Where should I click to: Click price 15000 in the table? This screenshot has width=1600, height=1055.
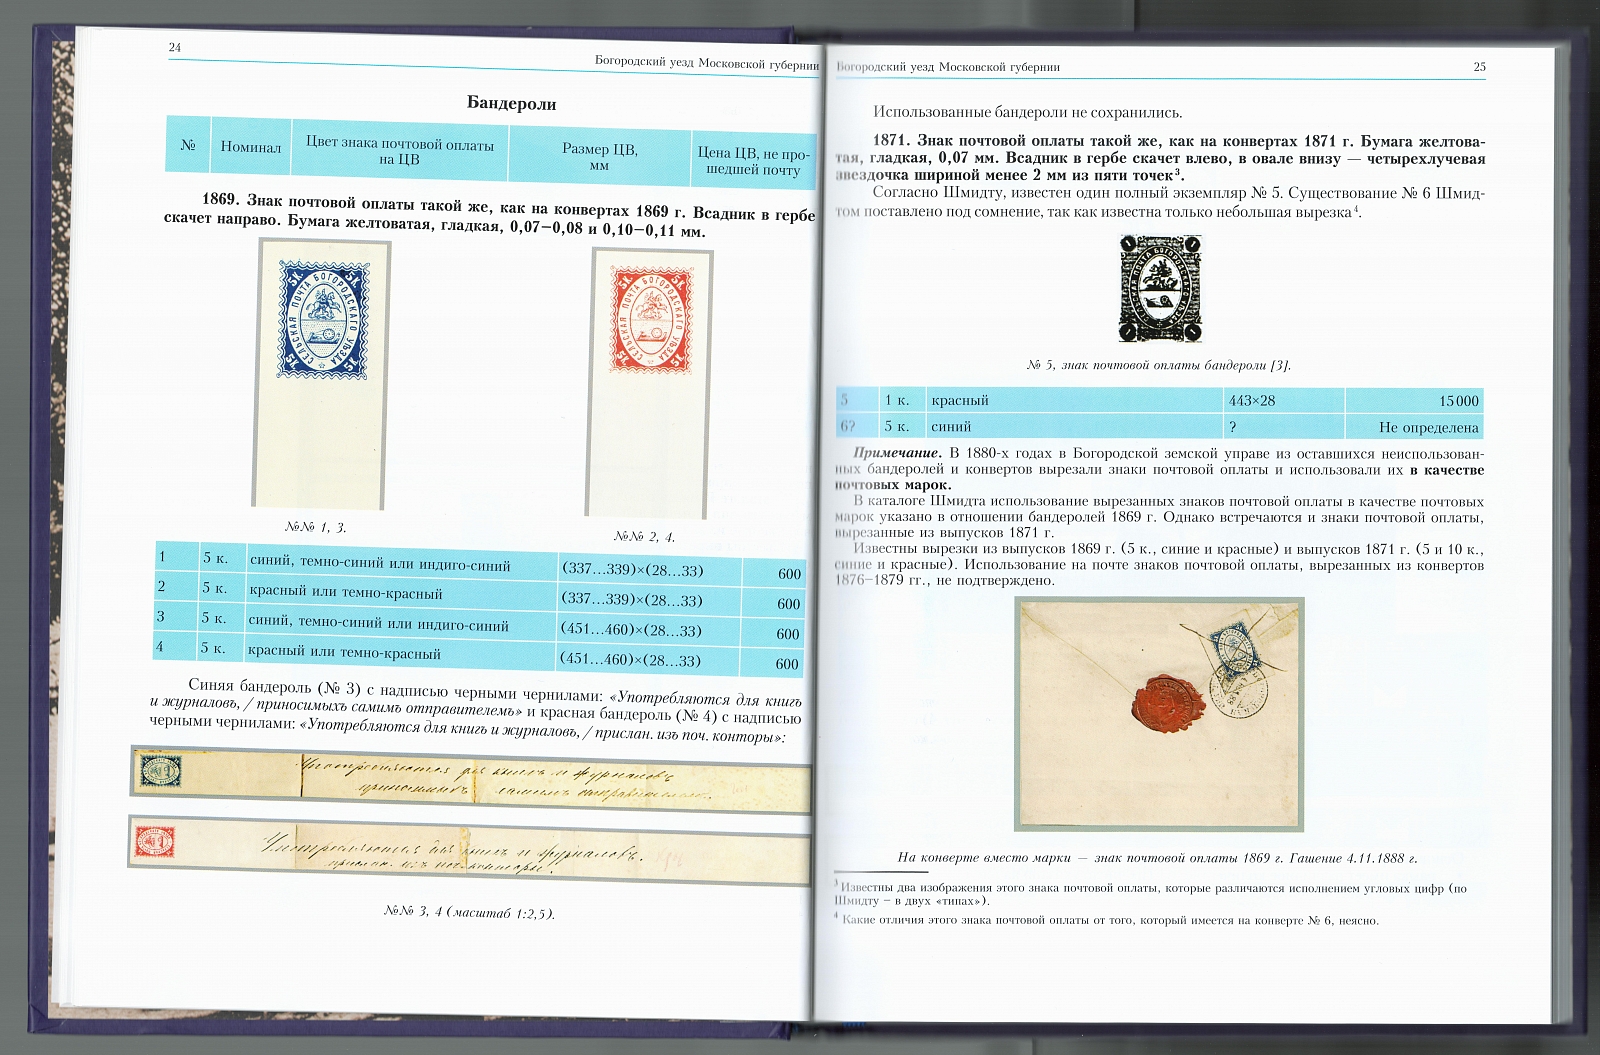point(1458,401)
